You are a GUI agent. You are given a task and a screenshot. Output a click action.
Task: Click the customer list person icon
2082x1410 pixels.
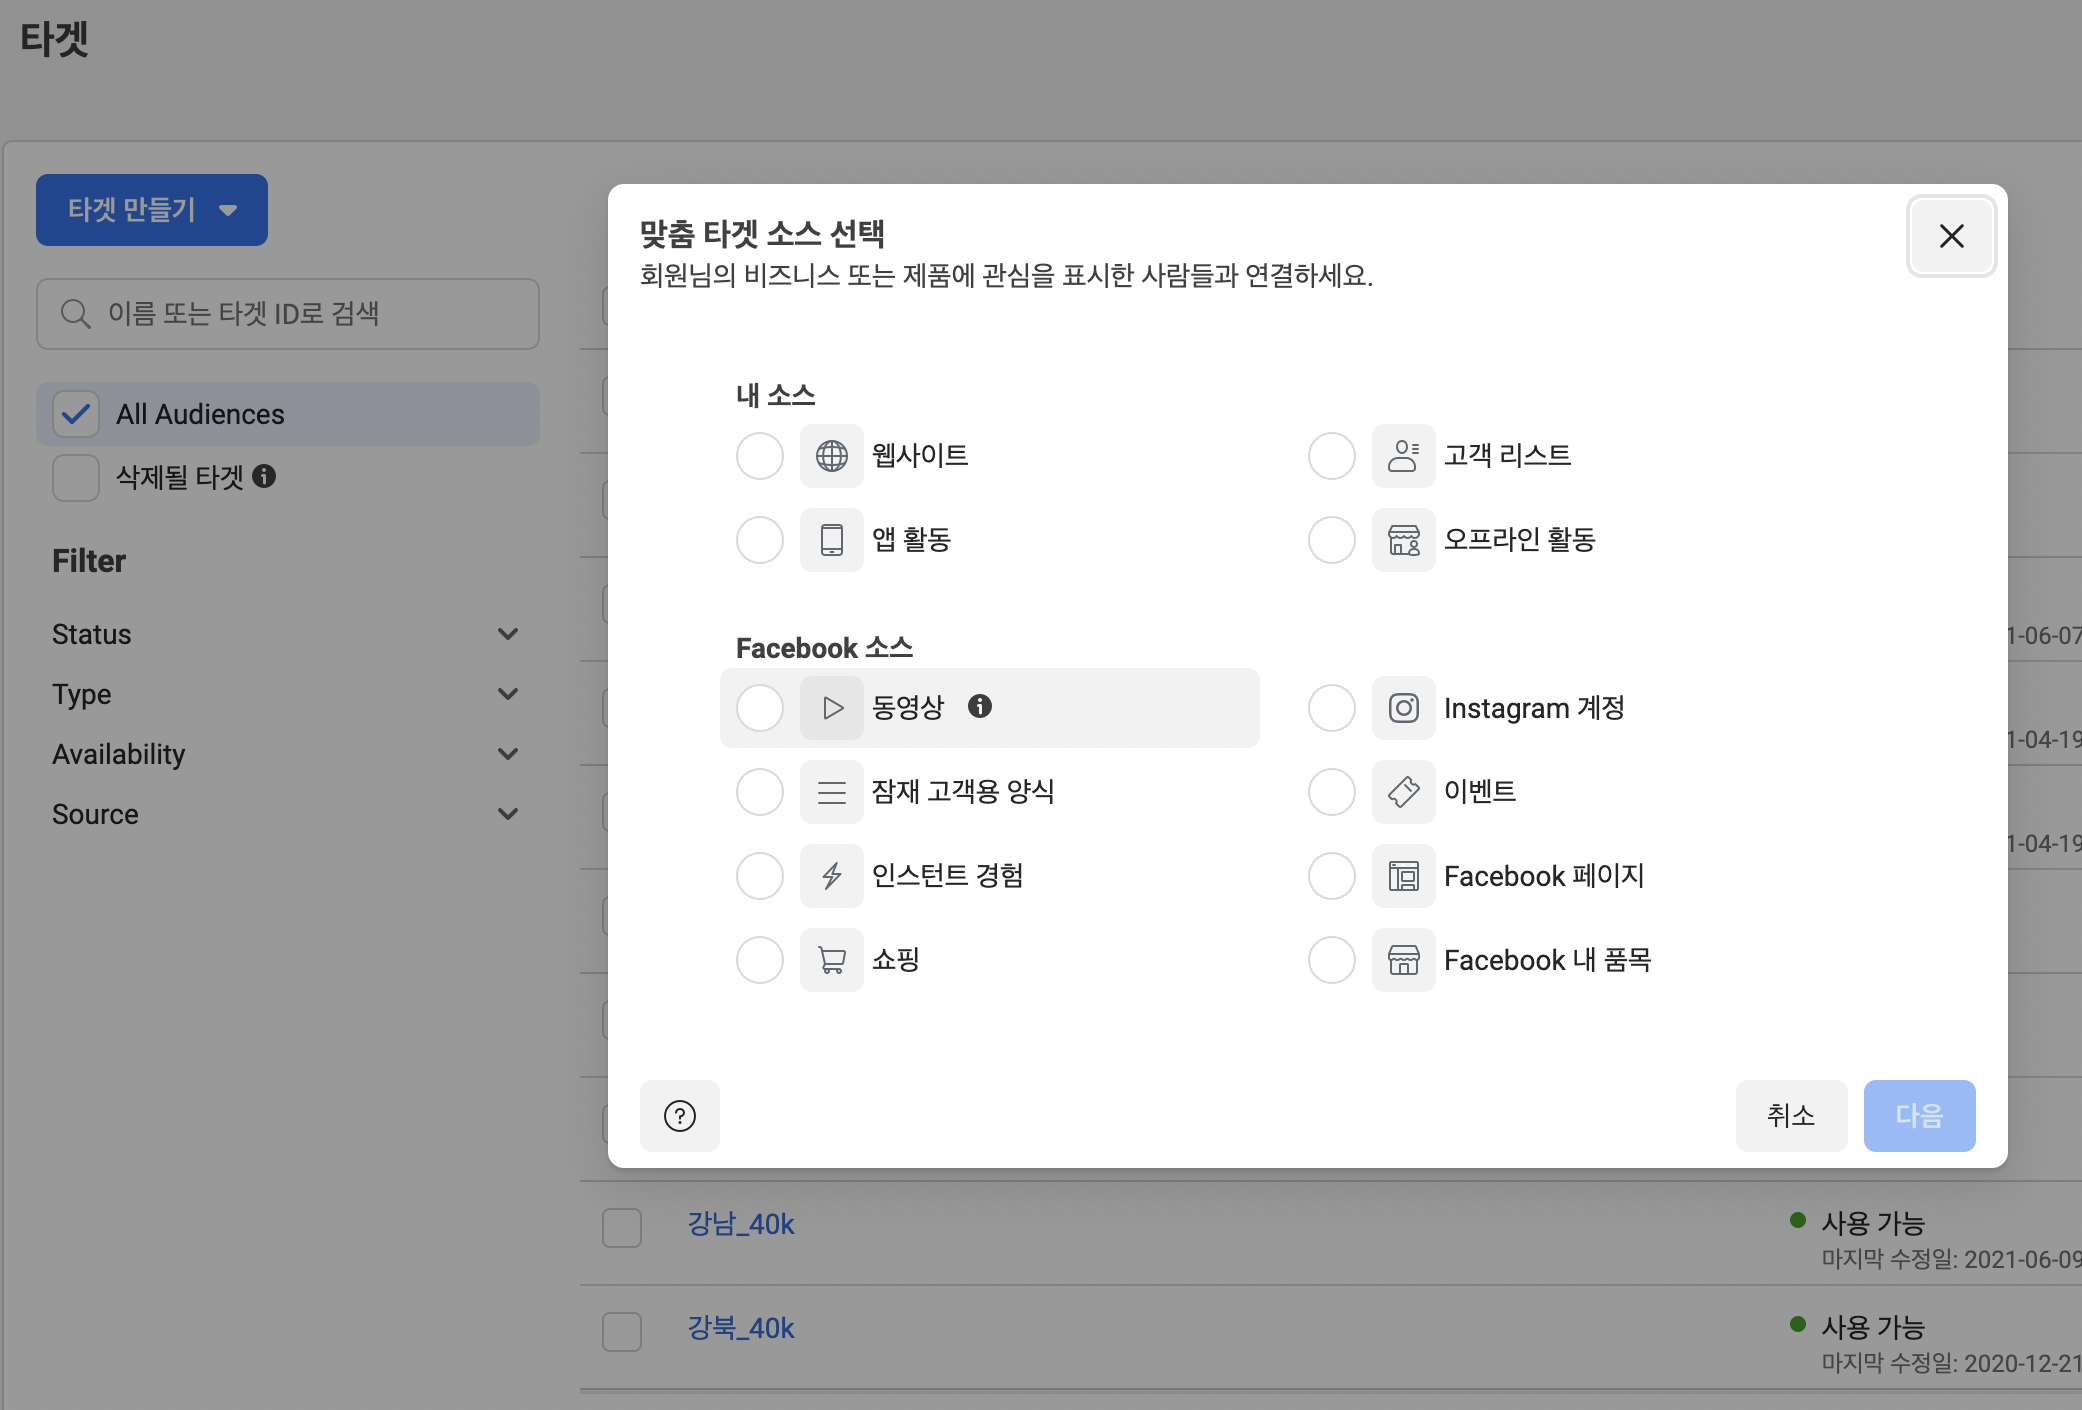(x=1403, y=456)
